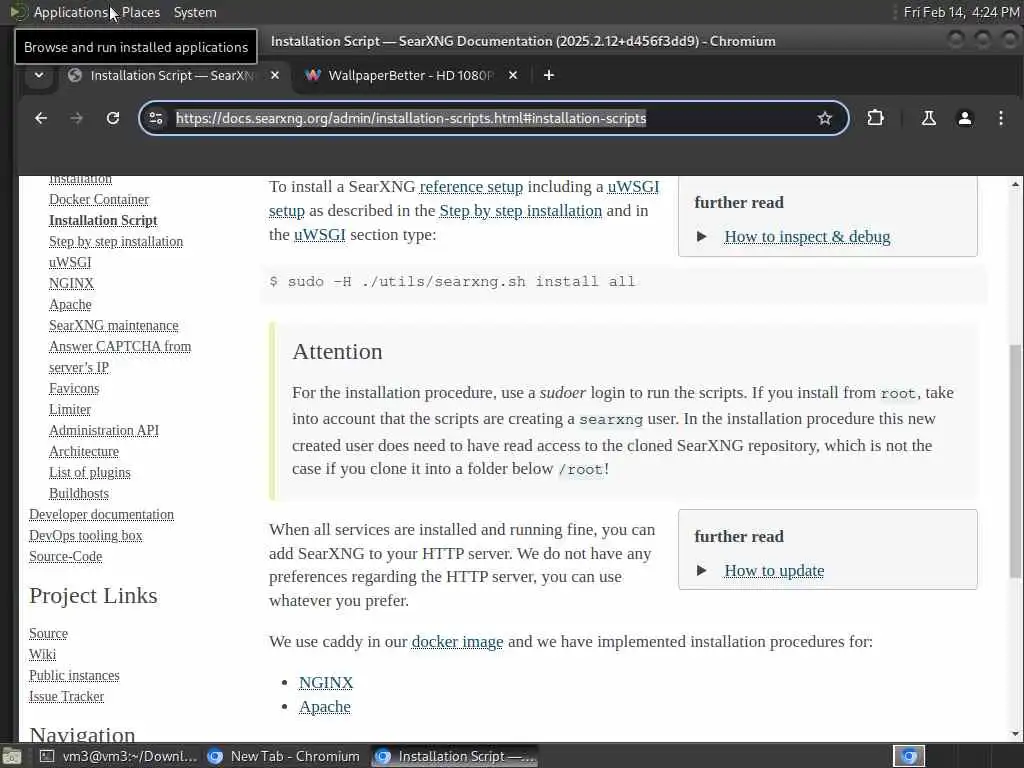Image resolution: width=1024 pixels, height=768 pixels.
Task: Open the Places menu
Action: pos(140,12)
